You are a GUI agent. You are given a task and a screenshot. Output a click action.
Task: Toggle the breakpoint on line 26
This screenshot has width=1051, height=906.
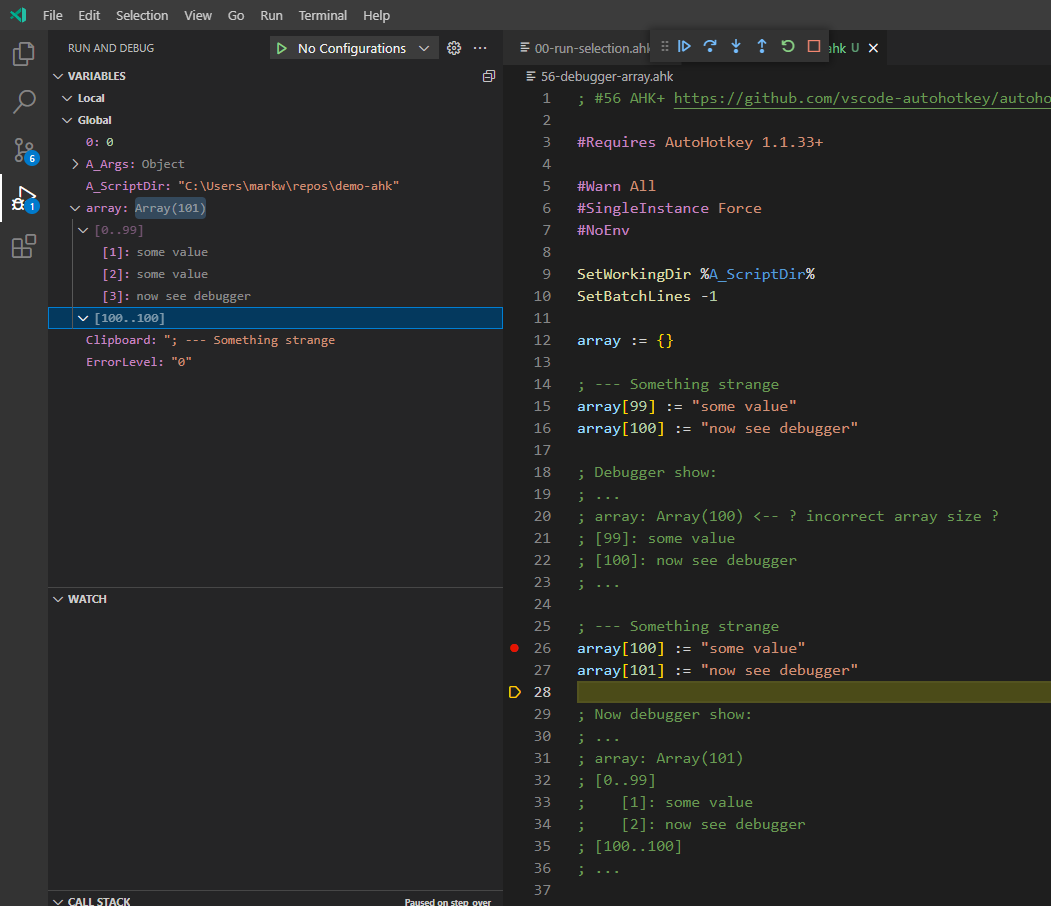(515, 648)
